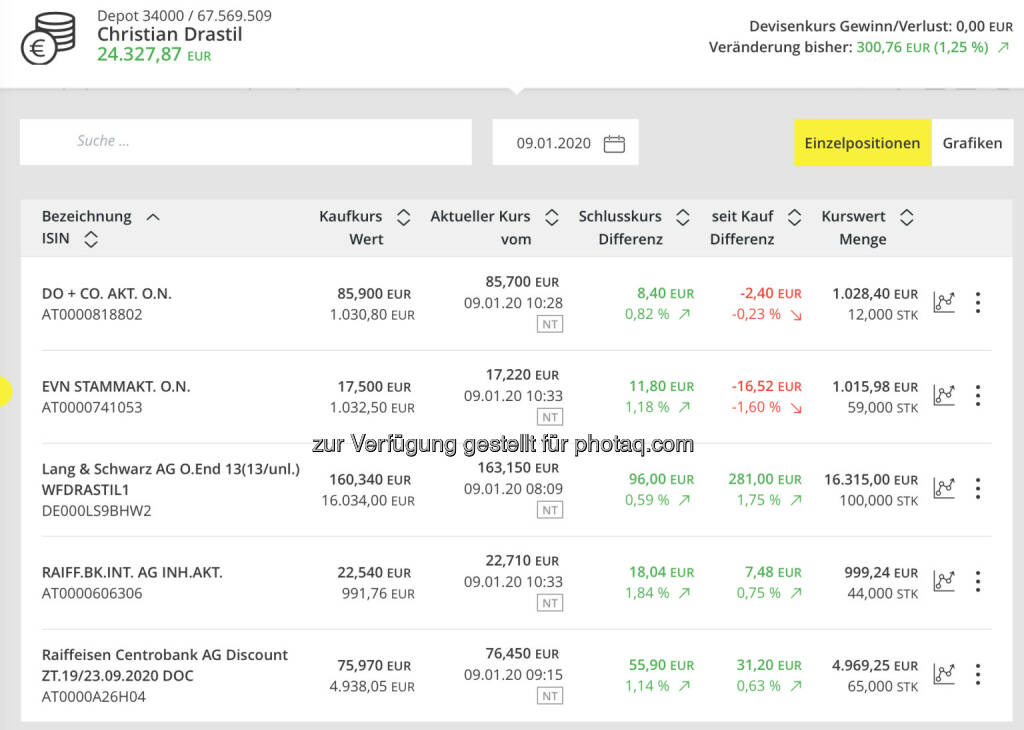1024x730 pixels.
Task: Open chart icon for EVN STAMMAKT. O.N.
Action: pyautogui.click(x=943, y=396)
